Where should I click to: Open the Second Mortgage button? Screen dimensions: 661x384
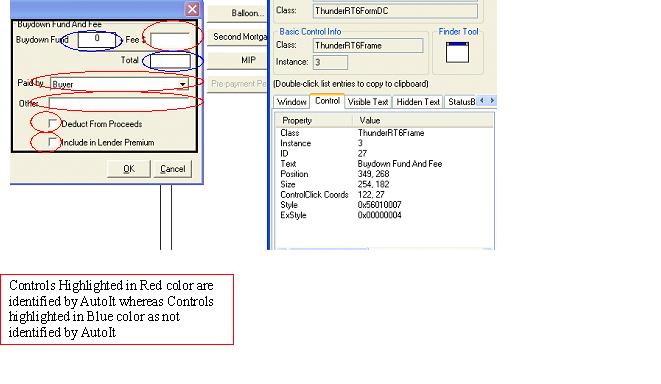[238, 37]
